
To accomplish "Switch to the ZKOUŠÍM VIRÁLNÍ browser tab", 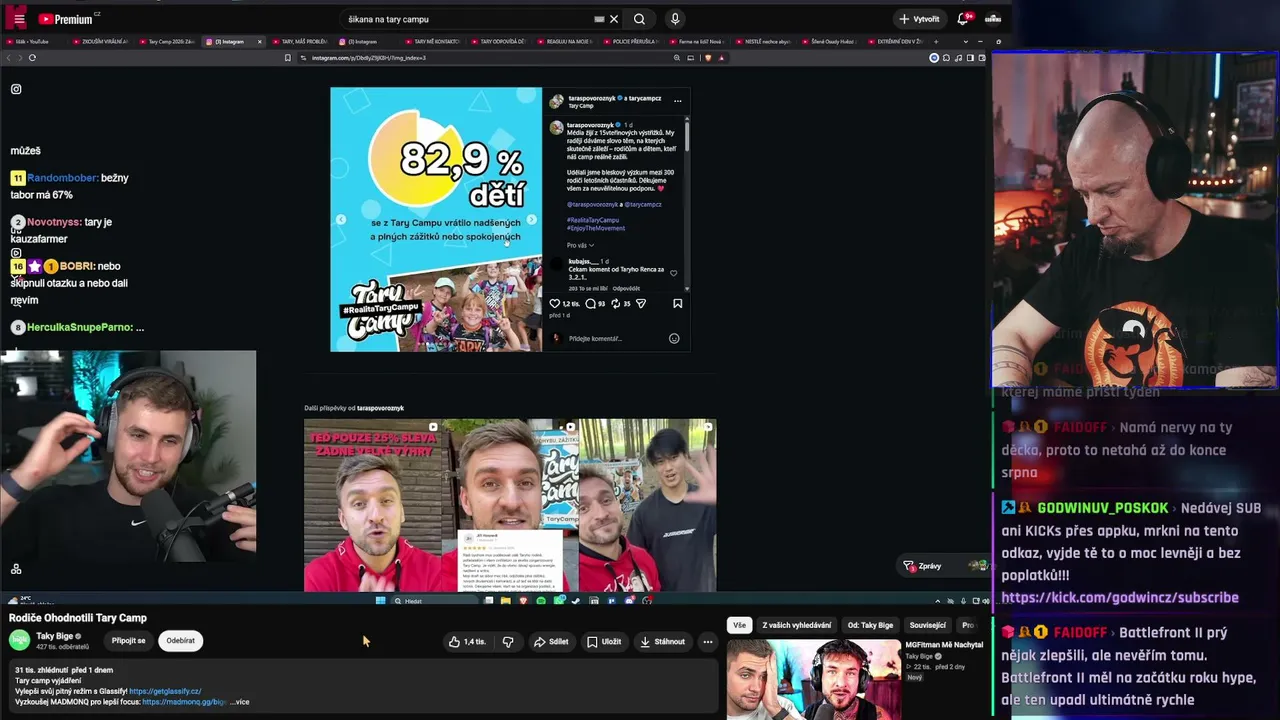I will (x=101, y=42).
